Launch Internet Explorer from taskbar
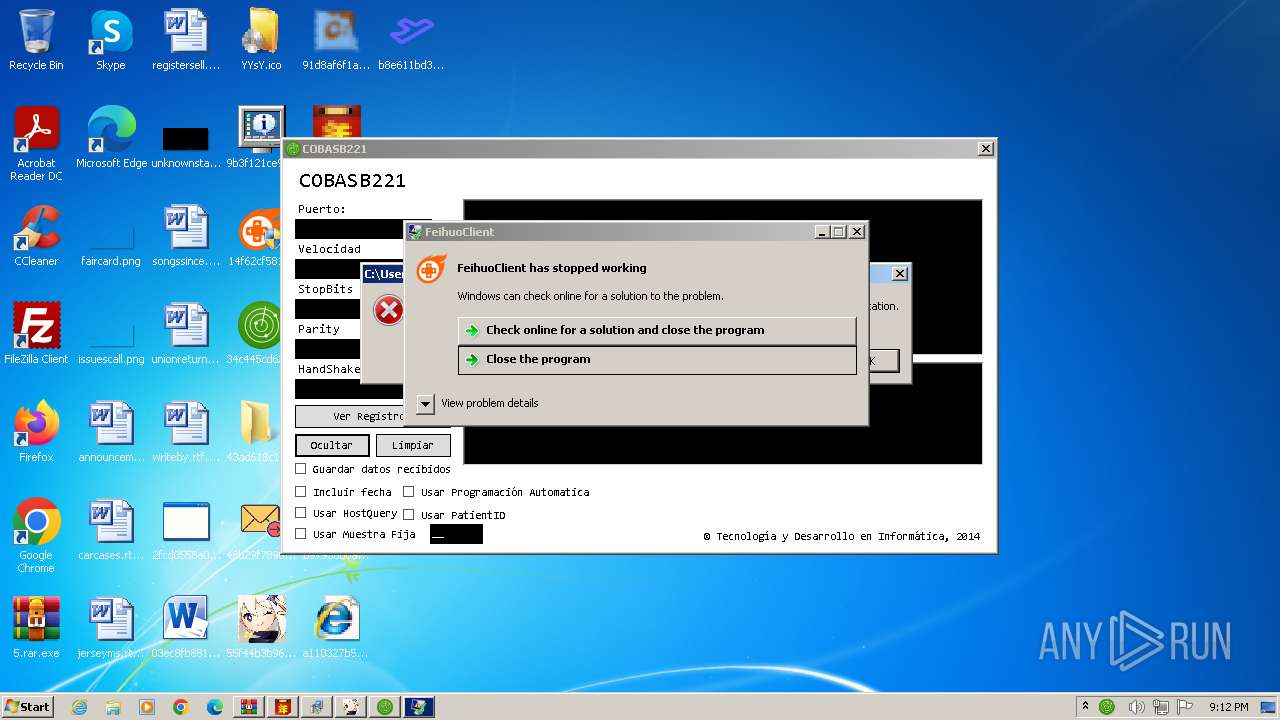Screen dimensions: 1280x720 (79, 707)
